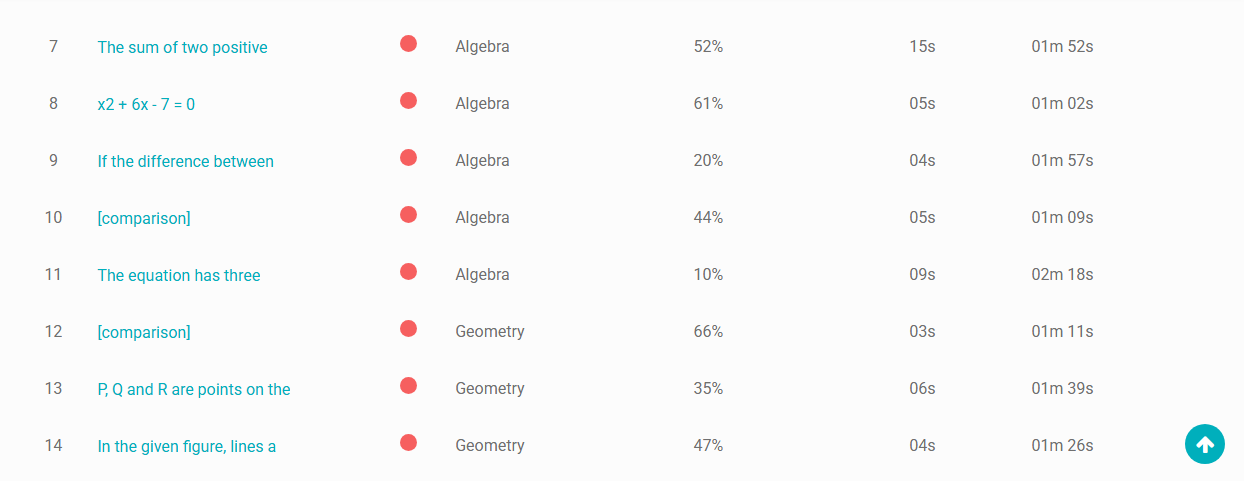
Task: Open 'If the difference between' question
Action: tap(185, 161)
